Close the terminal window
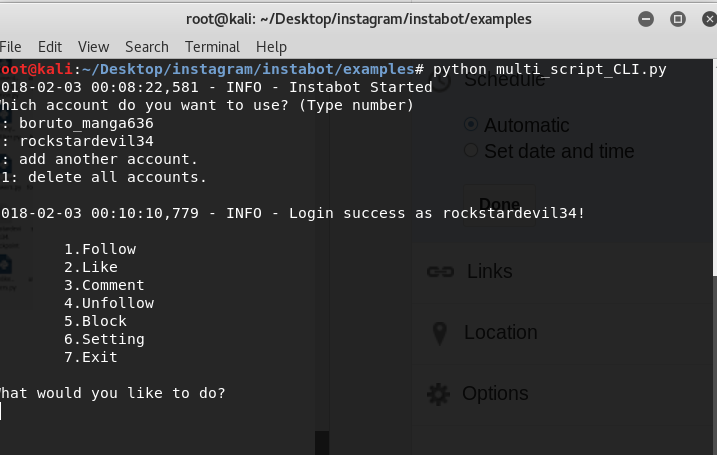This screenshot has width=717, height=455. (x=709, y=19)
